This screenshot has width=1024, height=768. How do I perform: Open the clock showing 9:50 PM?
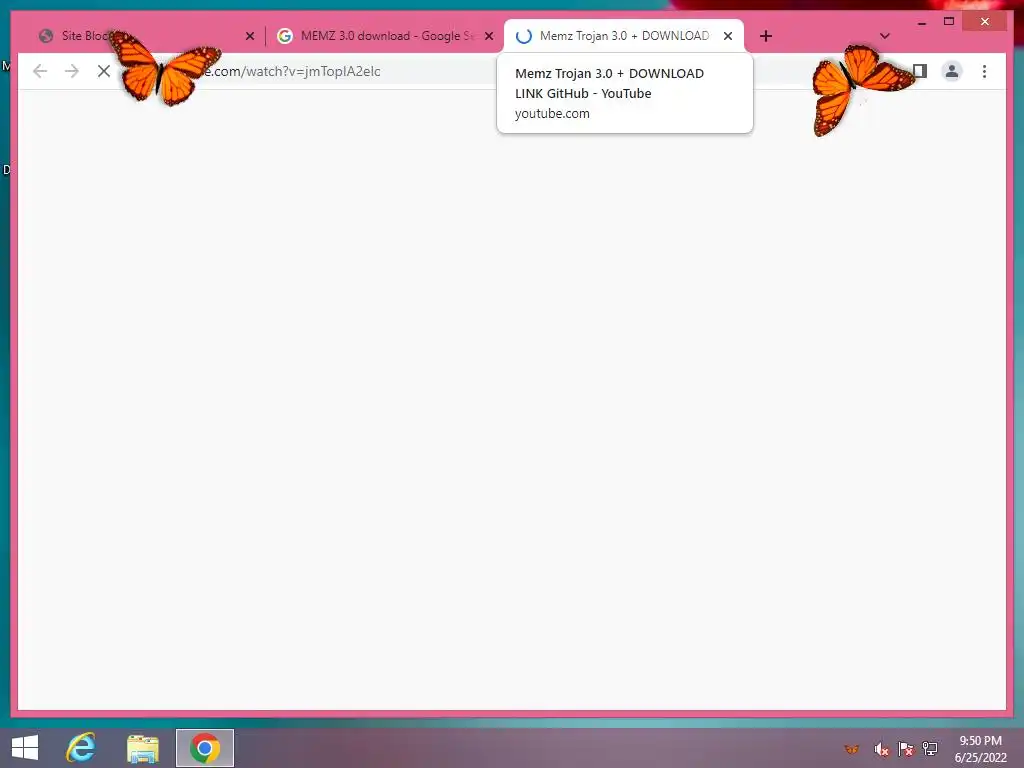point(980,749)
